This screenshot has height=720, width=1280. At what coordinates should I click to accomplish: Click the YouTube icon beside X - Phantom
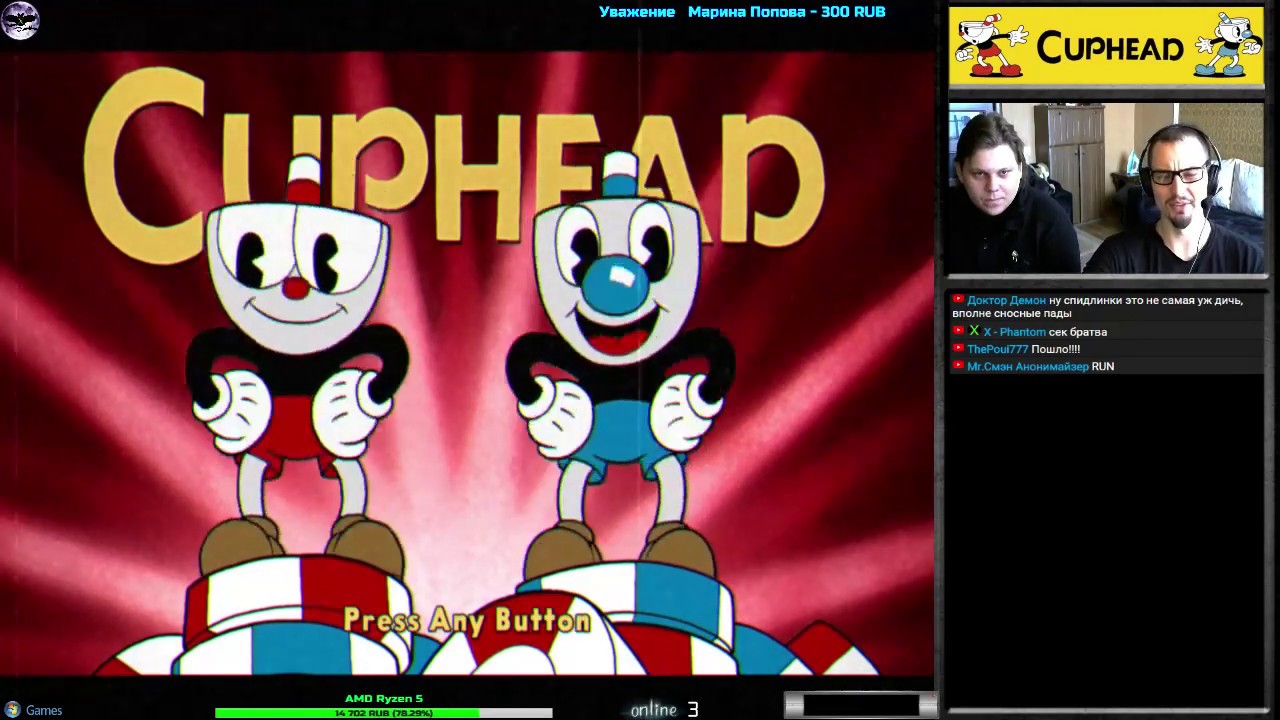(958, 331)
